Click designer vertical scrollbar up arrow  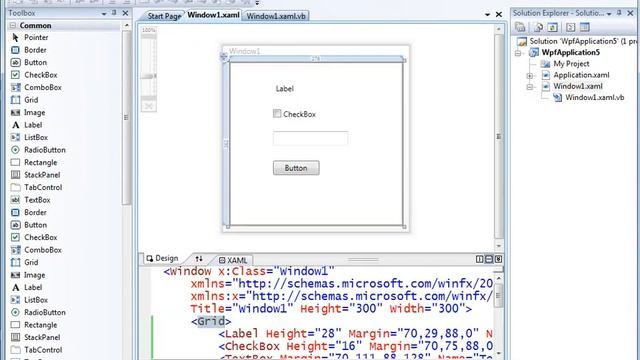(x=499, y=29)
